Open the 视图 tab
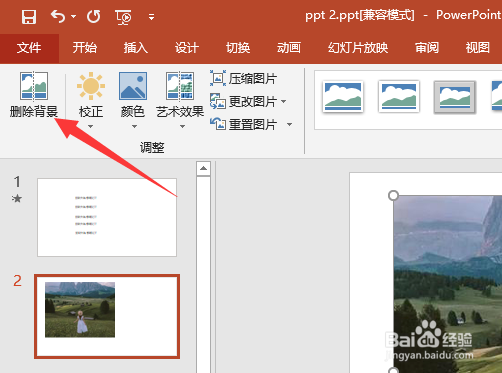Image resolution: width=502 pixels, height=373 pixels. (x=478, y=48)
